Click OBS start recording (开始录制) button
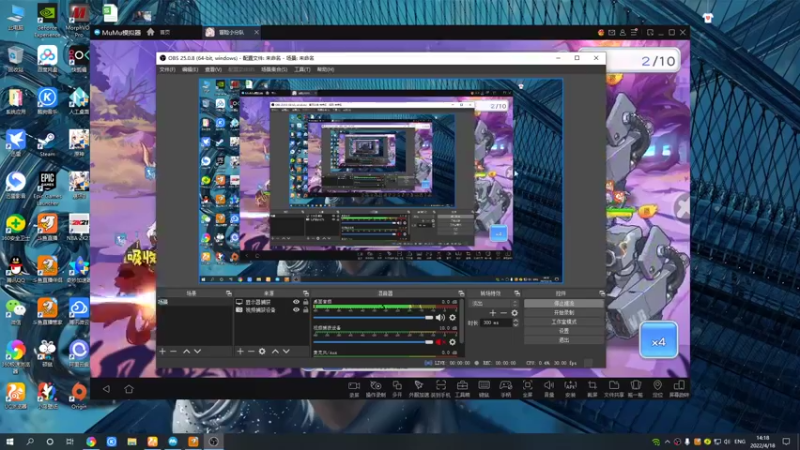 point(564,312)
